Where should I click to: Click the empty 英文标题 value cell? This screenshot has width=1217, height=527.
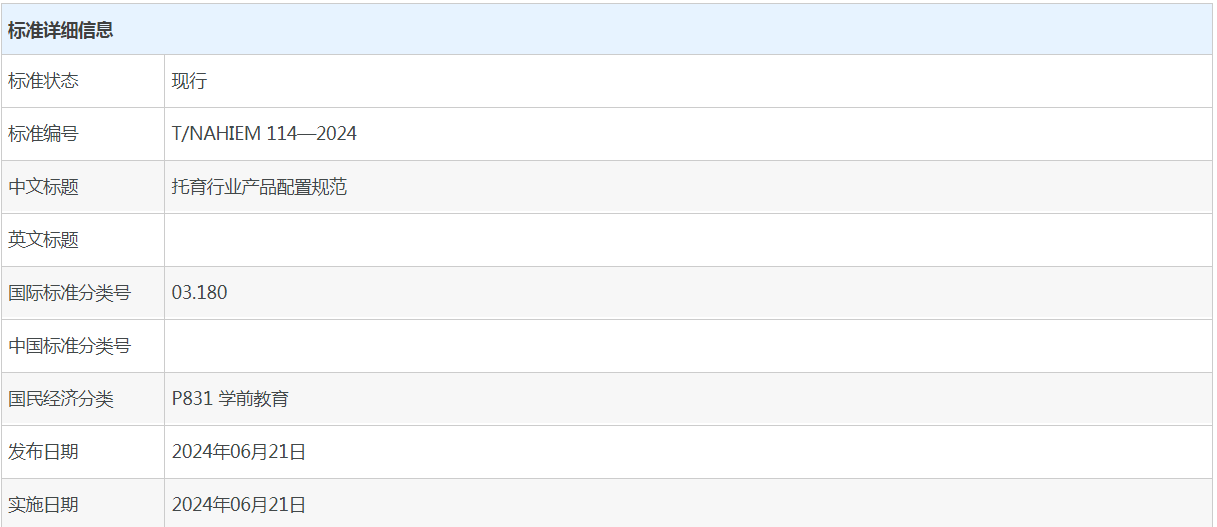tap(688, 240)
